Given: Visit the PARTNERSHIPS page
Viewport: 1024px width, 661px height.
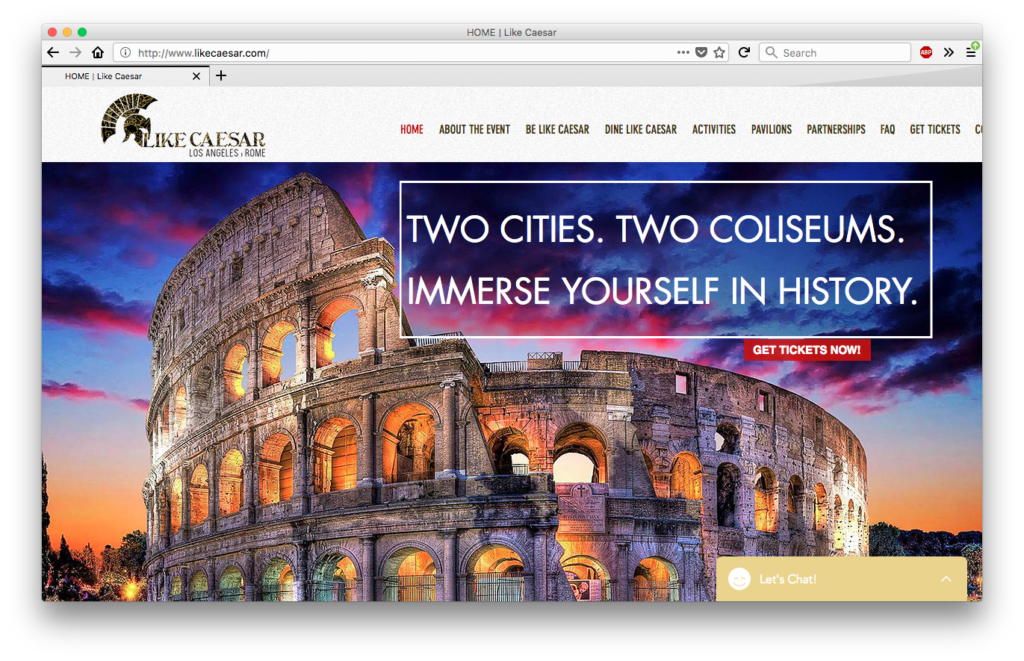Looking at the screenshot, I should click(836, 129).
